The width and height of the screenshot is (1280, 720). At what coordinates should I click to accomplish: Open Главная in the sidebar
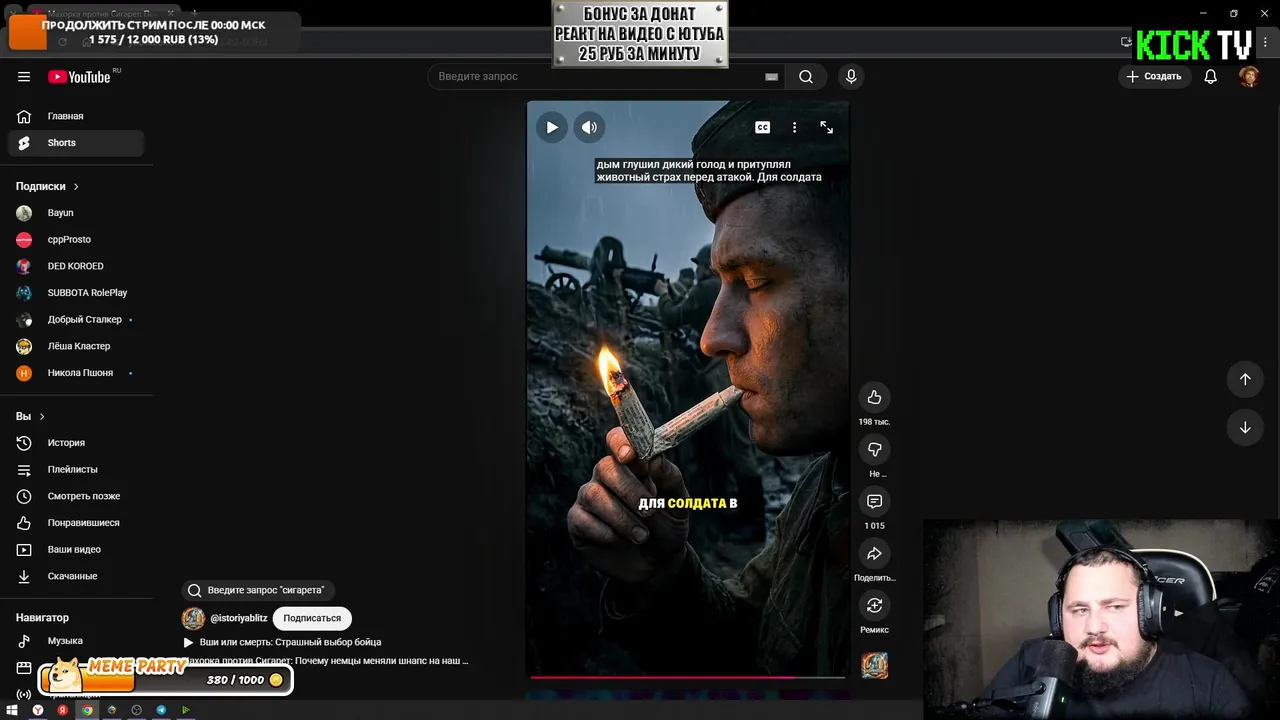76,116
